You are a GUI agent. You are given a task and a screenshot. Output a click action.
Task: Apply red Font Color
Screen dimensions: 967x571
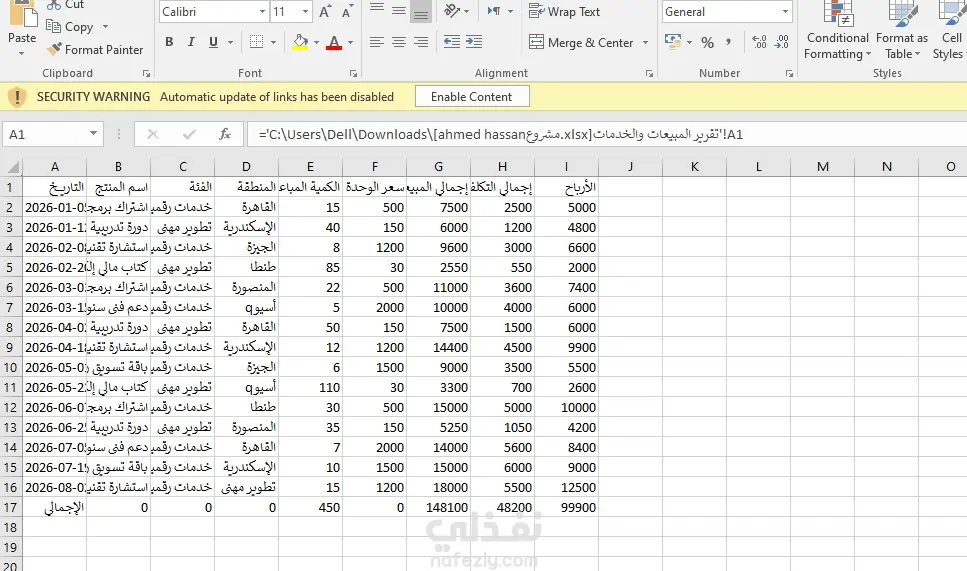click(x=334, y=42)
